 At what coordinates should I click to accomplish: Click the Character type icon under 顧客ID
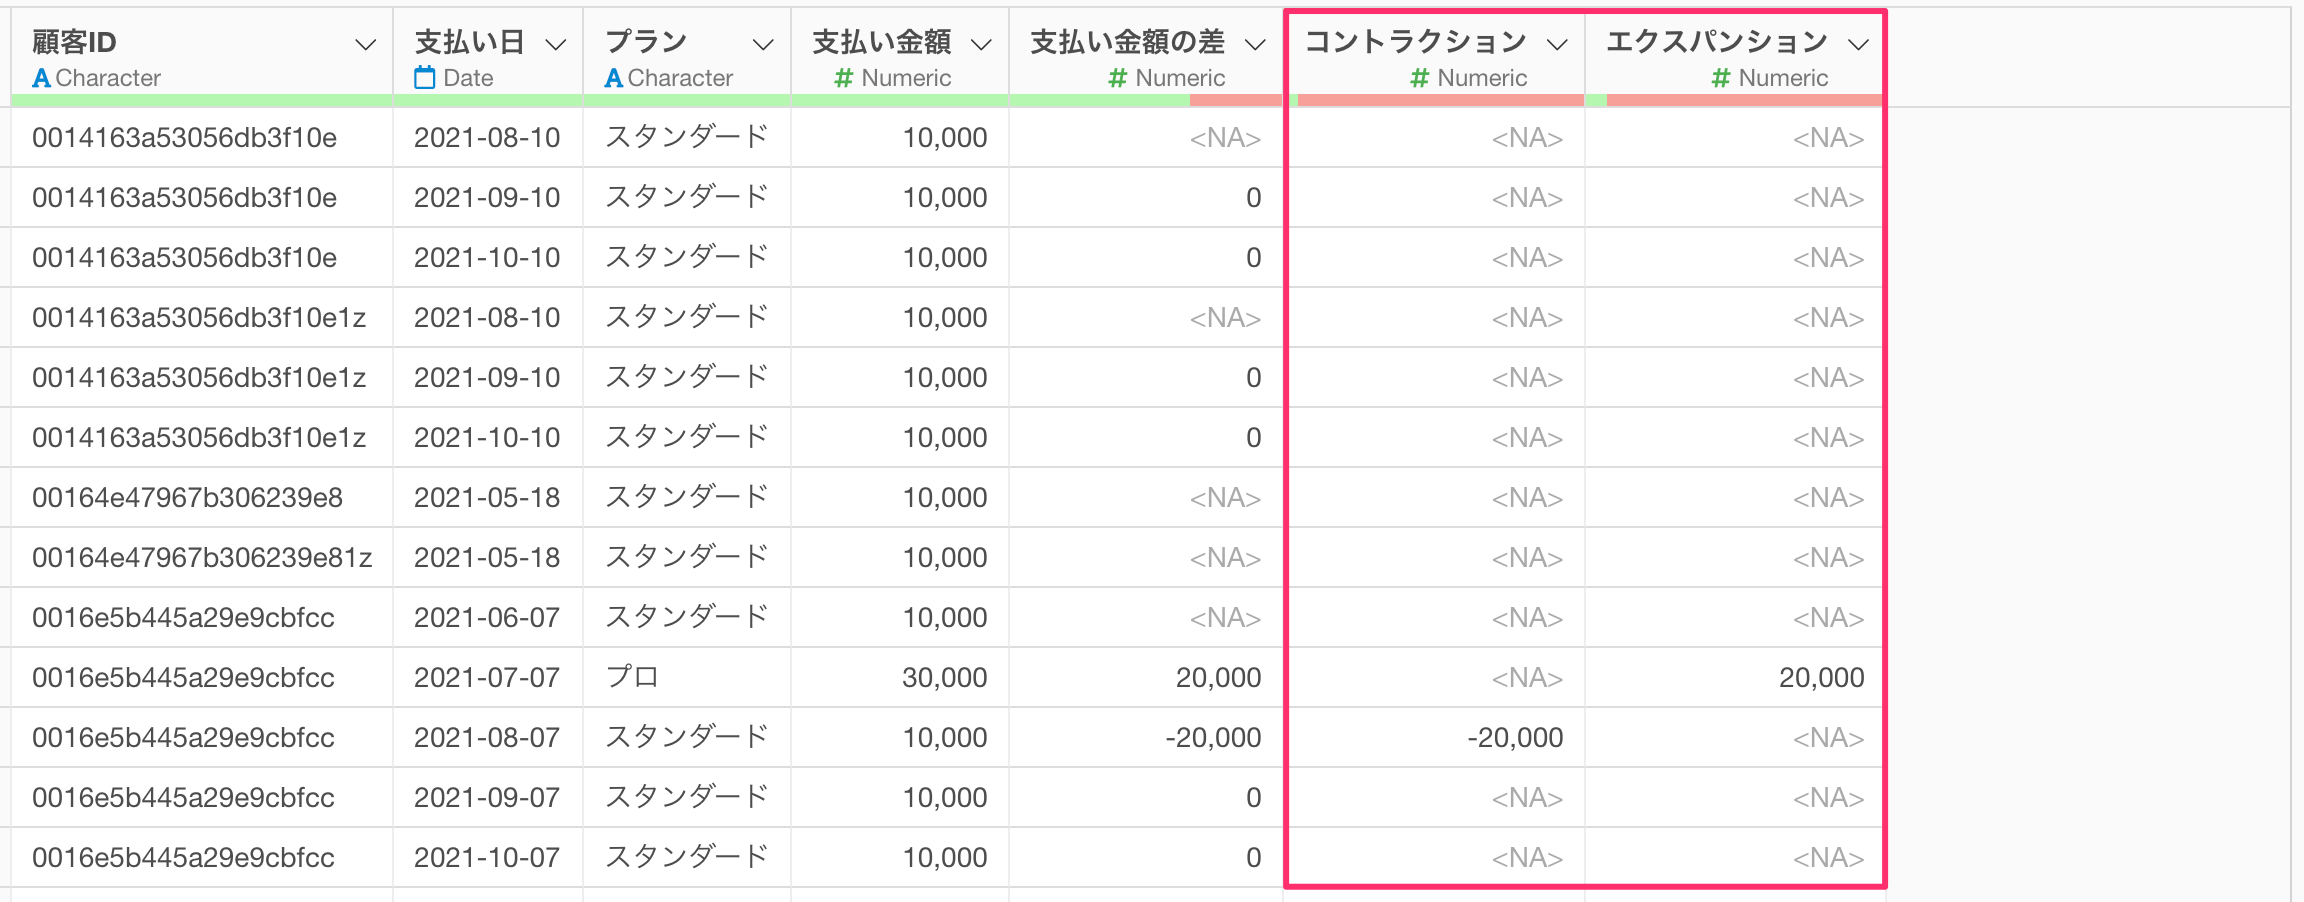(41, 78)
